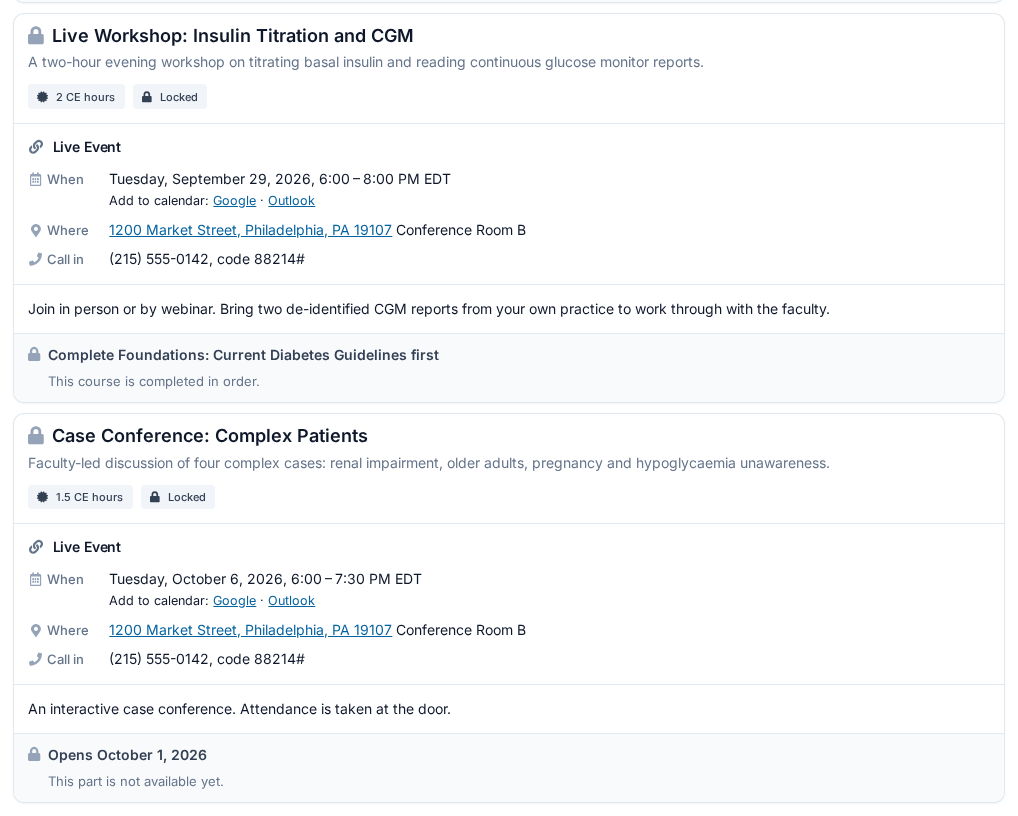Click the Opens October 1, 2026 notice
Screen dimensions: 1018x816
click(x=127, y=755)
